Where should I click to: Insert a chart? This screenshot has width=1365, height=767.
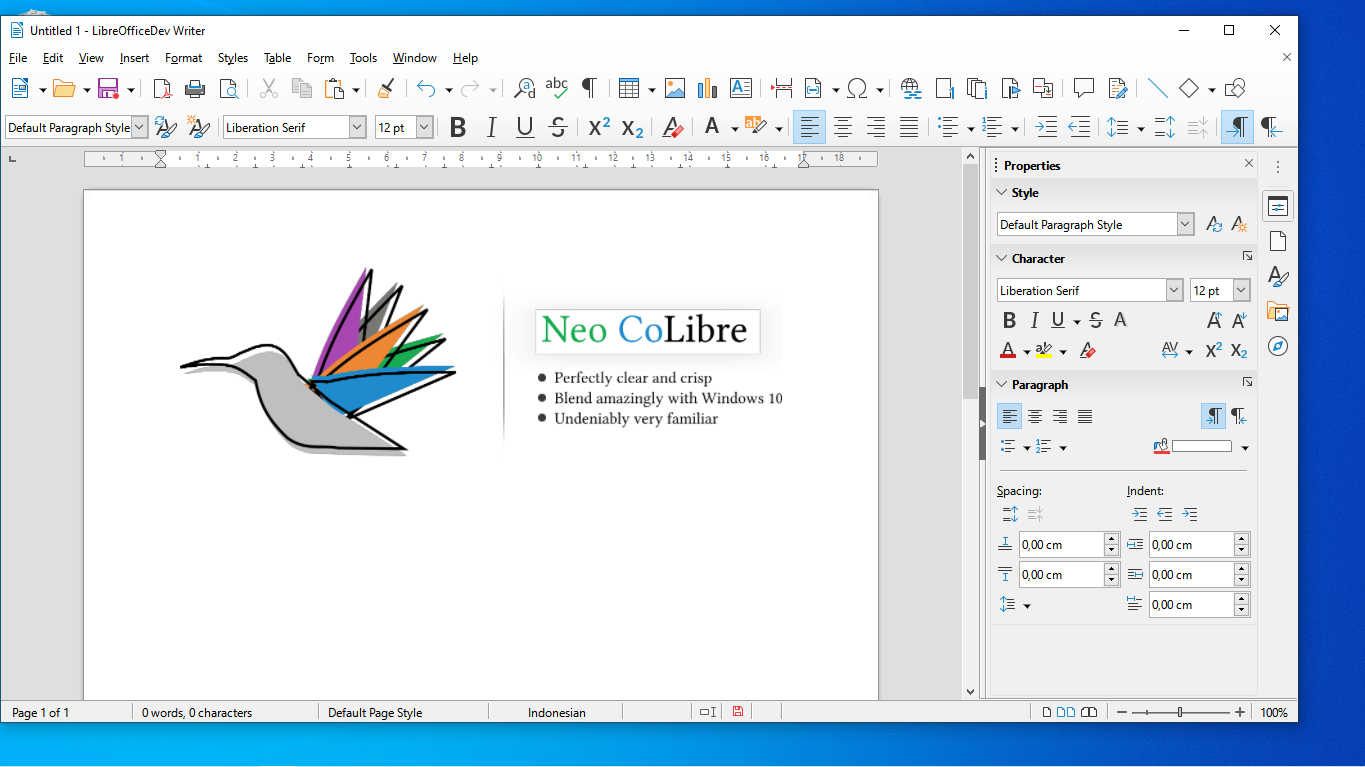(707, 88)
